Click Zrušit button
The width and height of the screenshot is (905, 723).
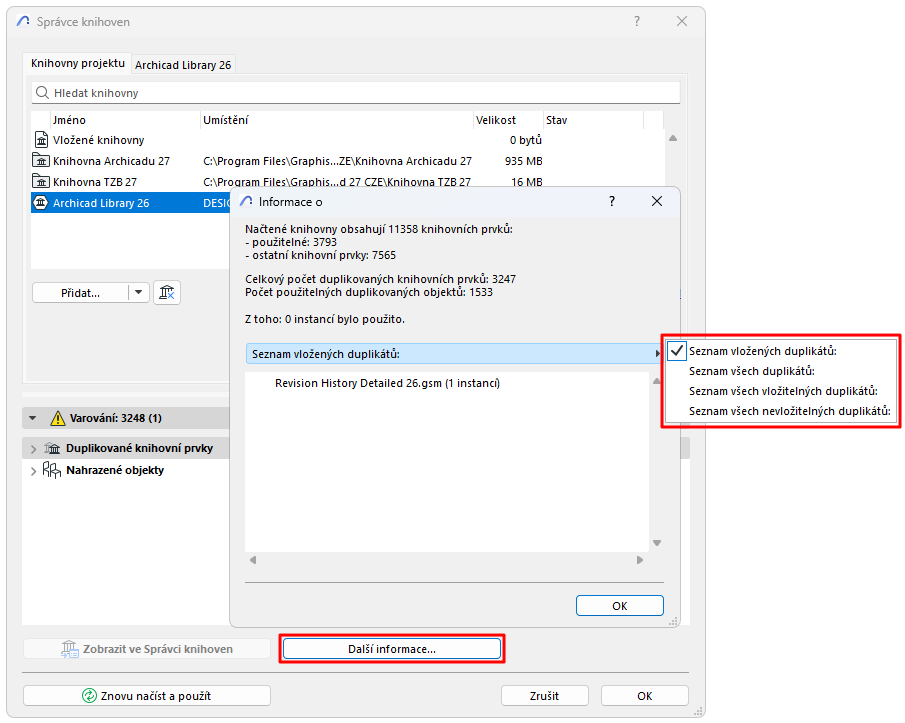tap(544, 695)
